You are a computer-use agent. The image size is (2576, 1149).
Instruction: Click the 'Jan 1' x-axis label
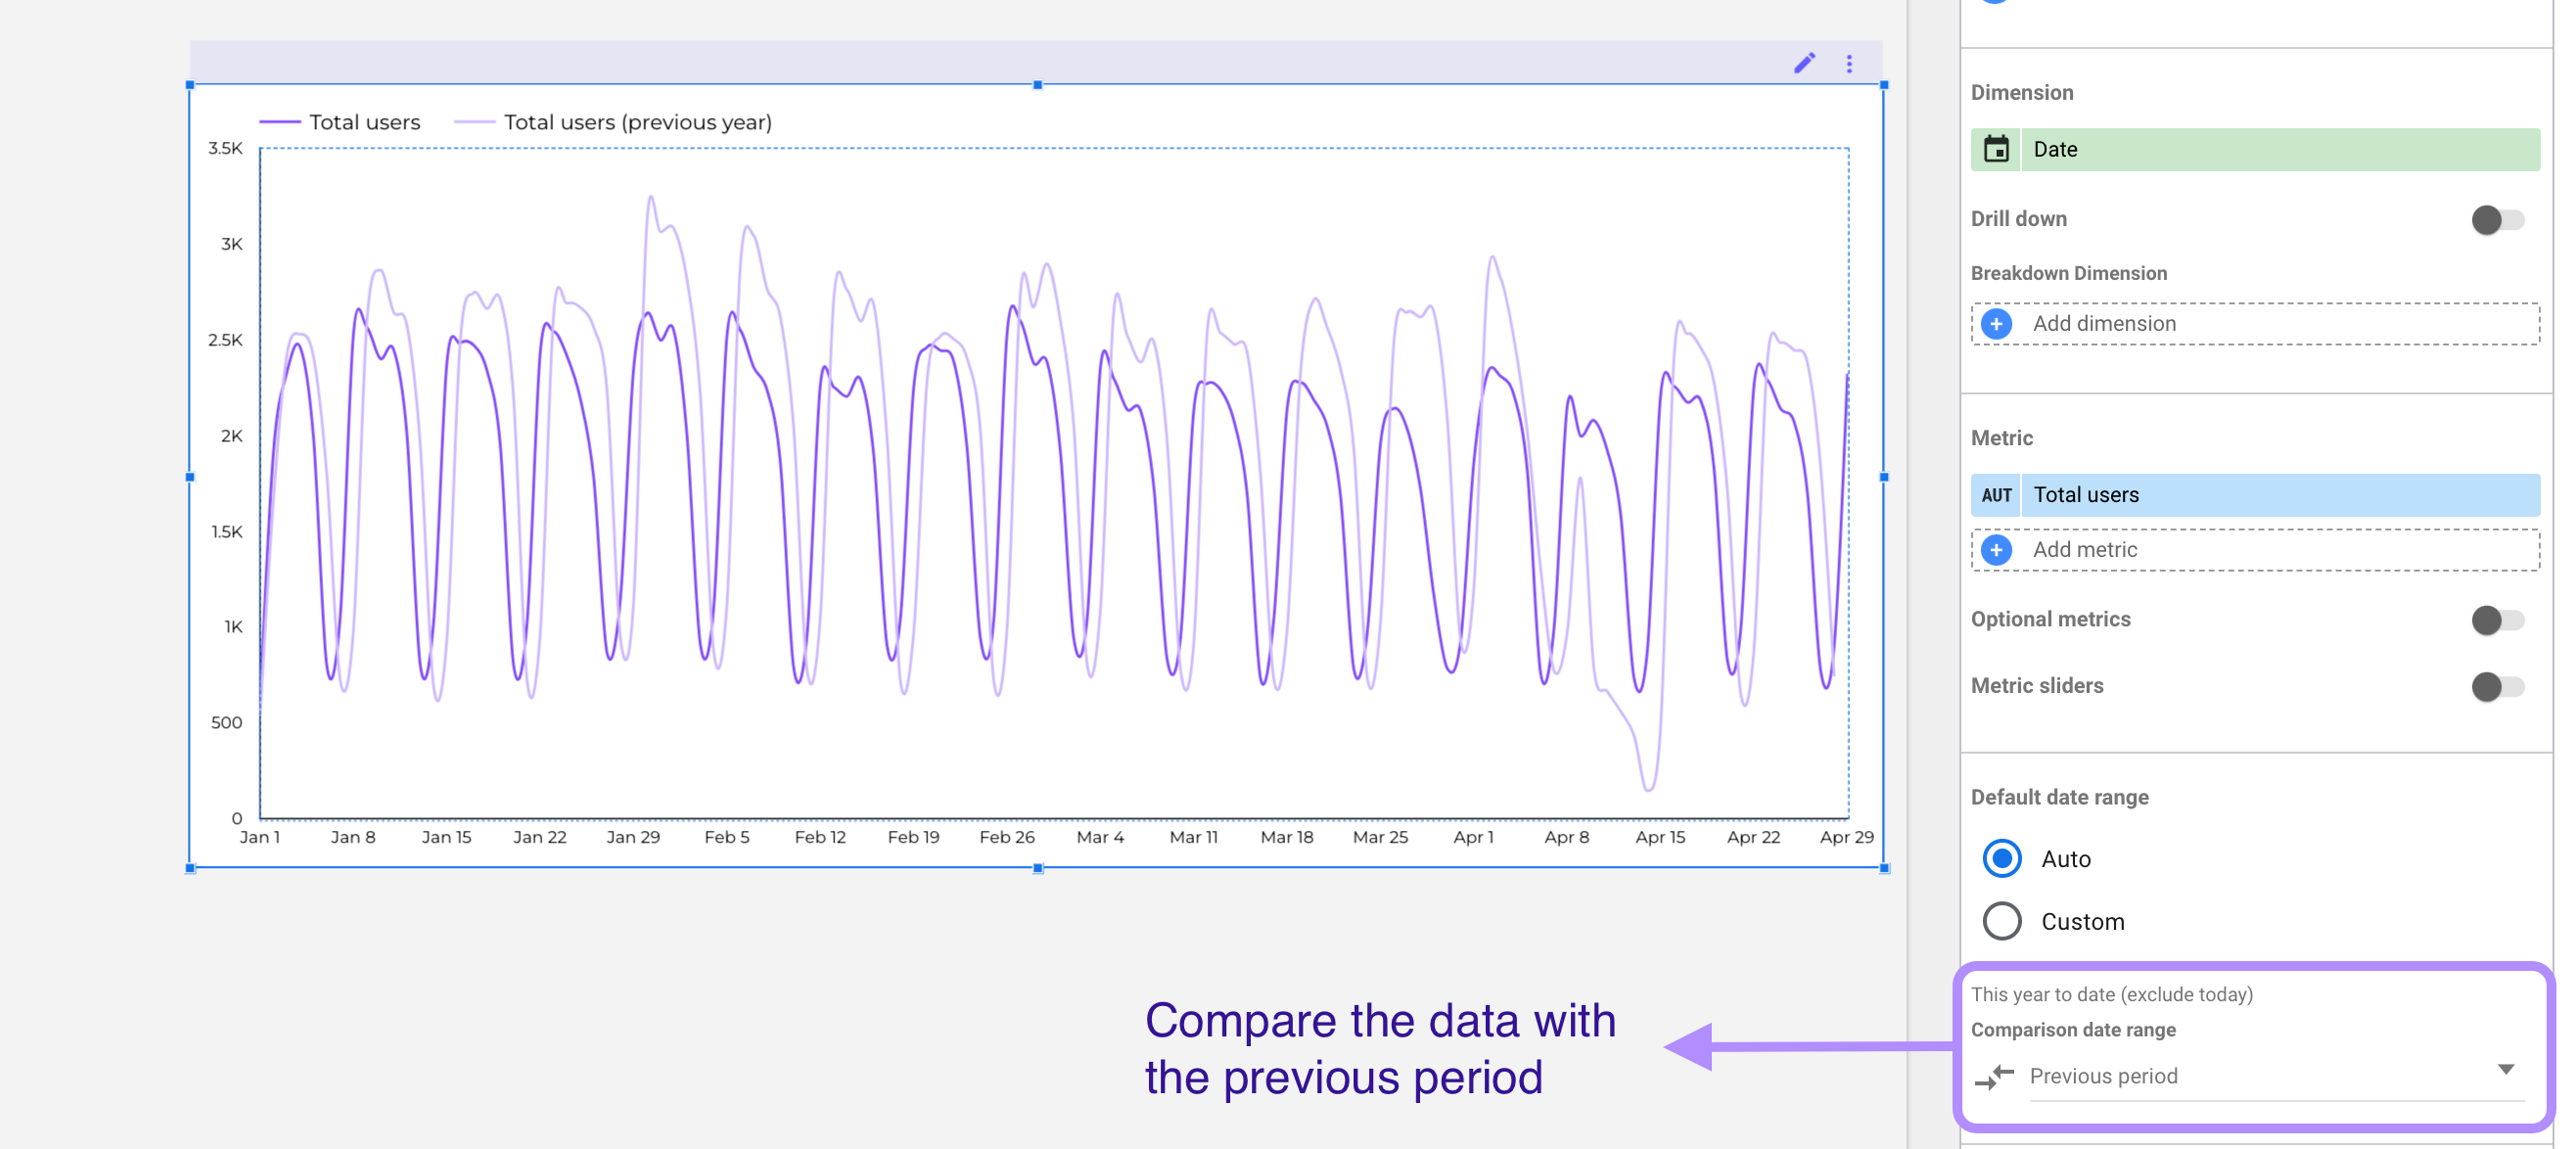(x=260, y=837)
